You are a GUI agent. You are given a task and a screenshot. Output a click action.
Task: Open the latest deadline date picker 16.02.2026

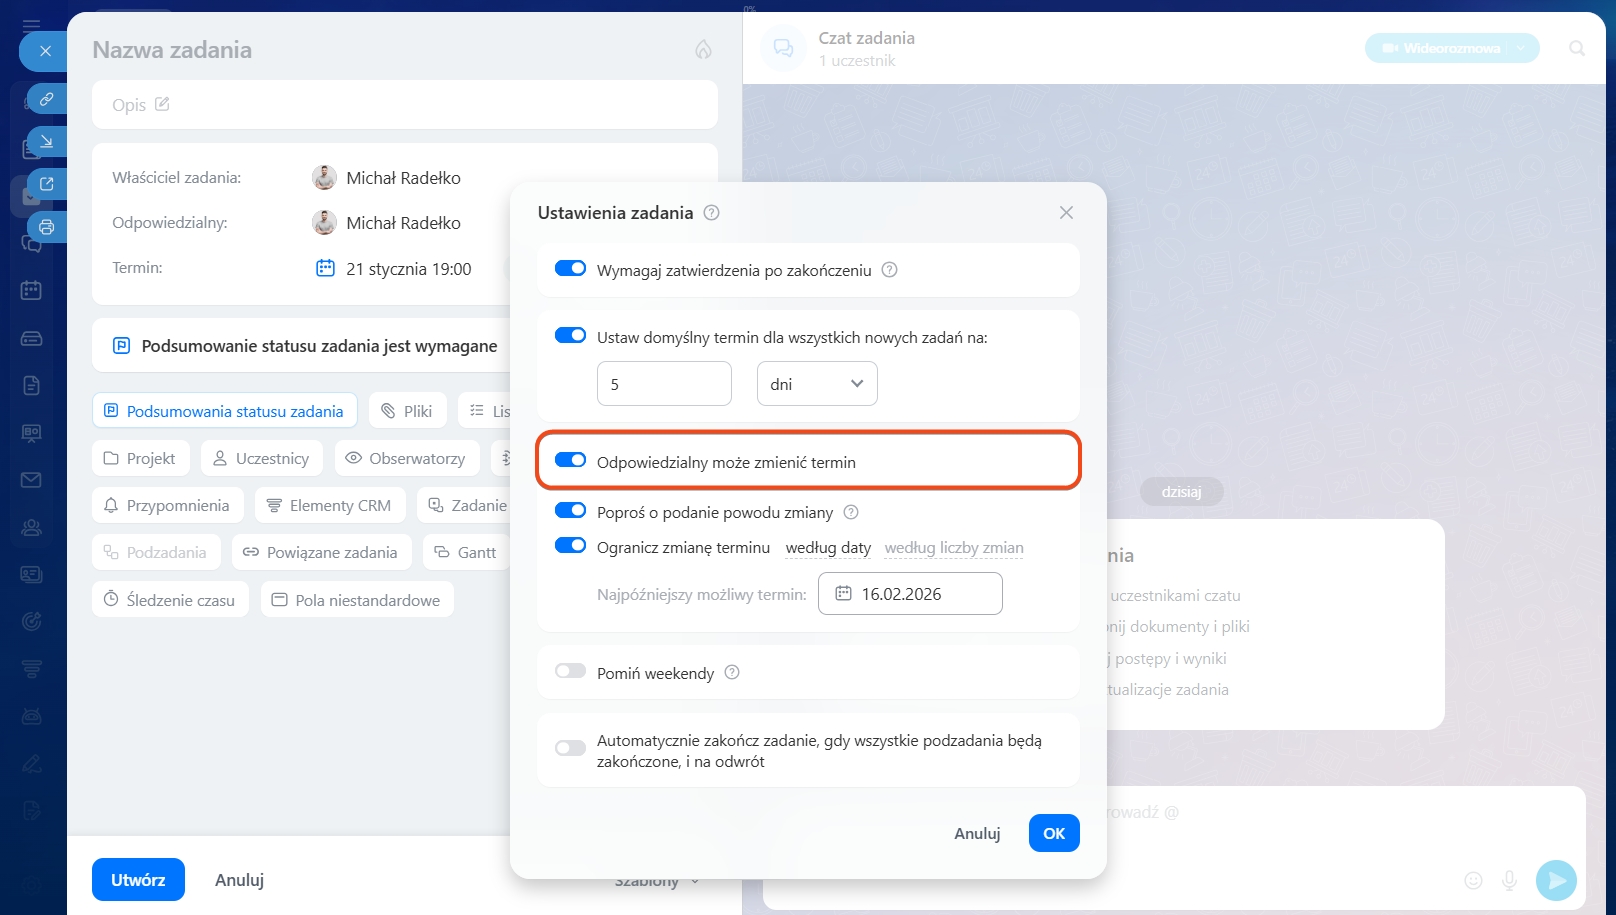pos(910,594)
